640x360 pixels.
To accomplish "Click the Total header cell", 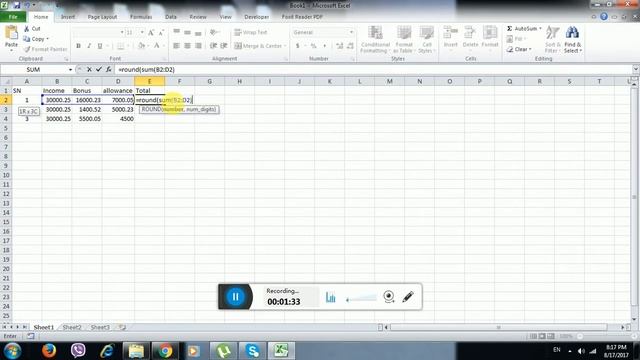I will (x=149, y=90).
